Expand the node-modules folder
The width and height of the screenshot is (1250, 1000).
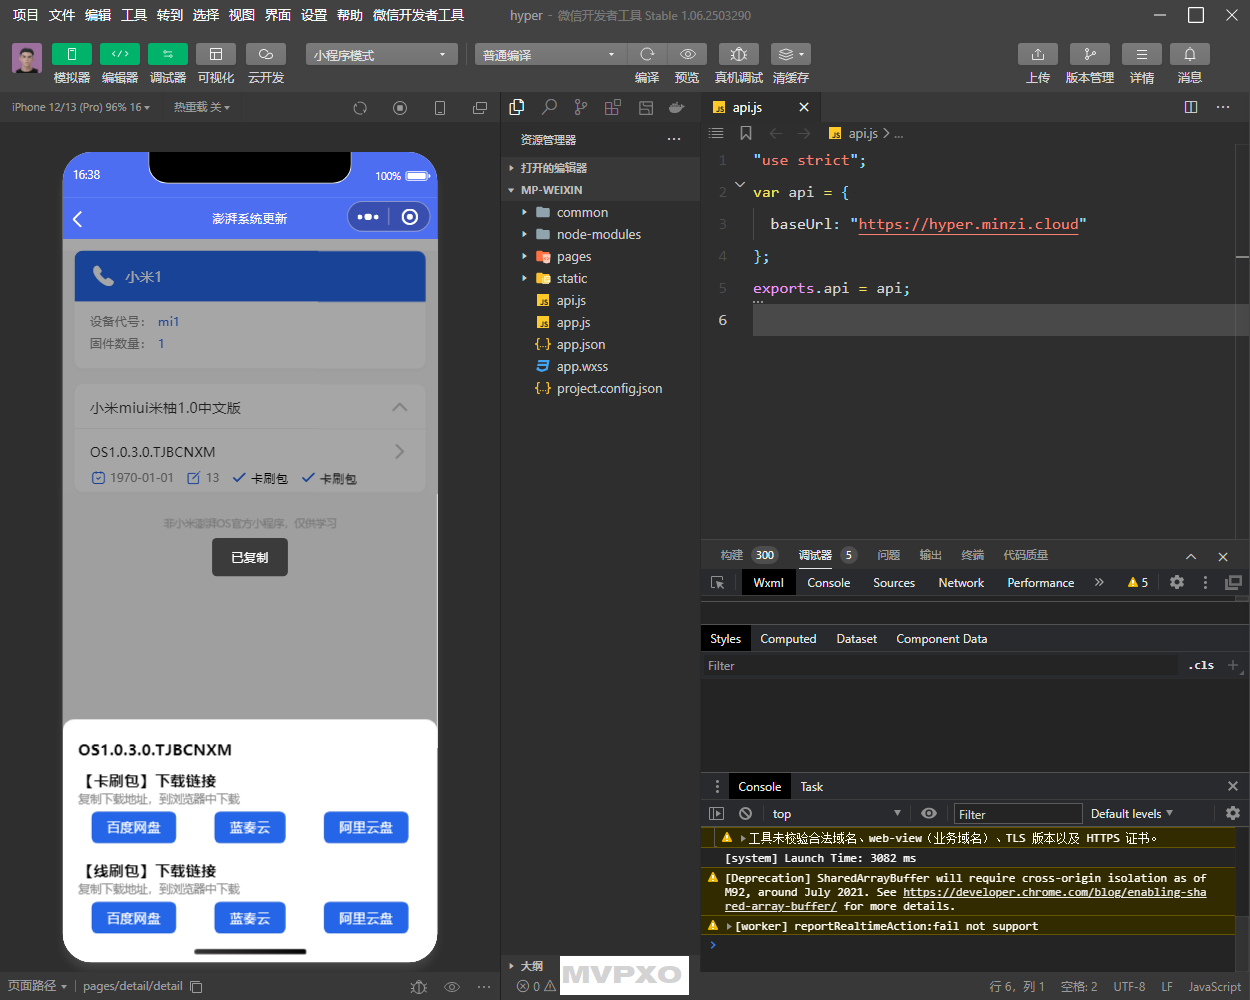[600, 234]
